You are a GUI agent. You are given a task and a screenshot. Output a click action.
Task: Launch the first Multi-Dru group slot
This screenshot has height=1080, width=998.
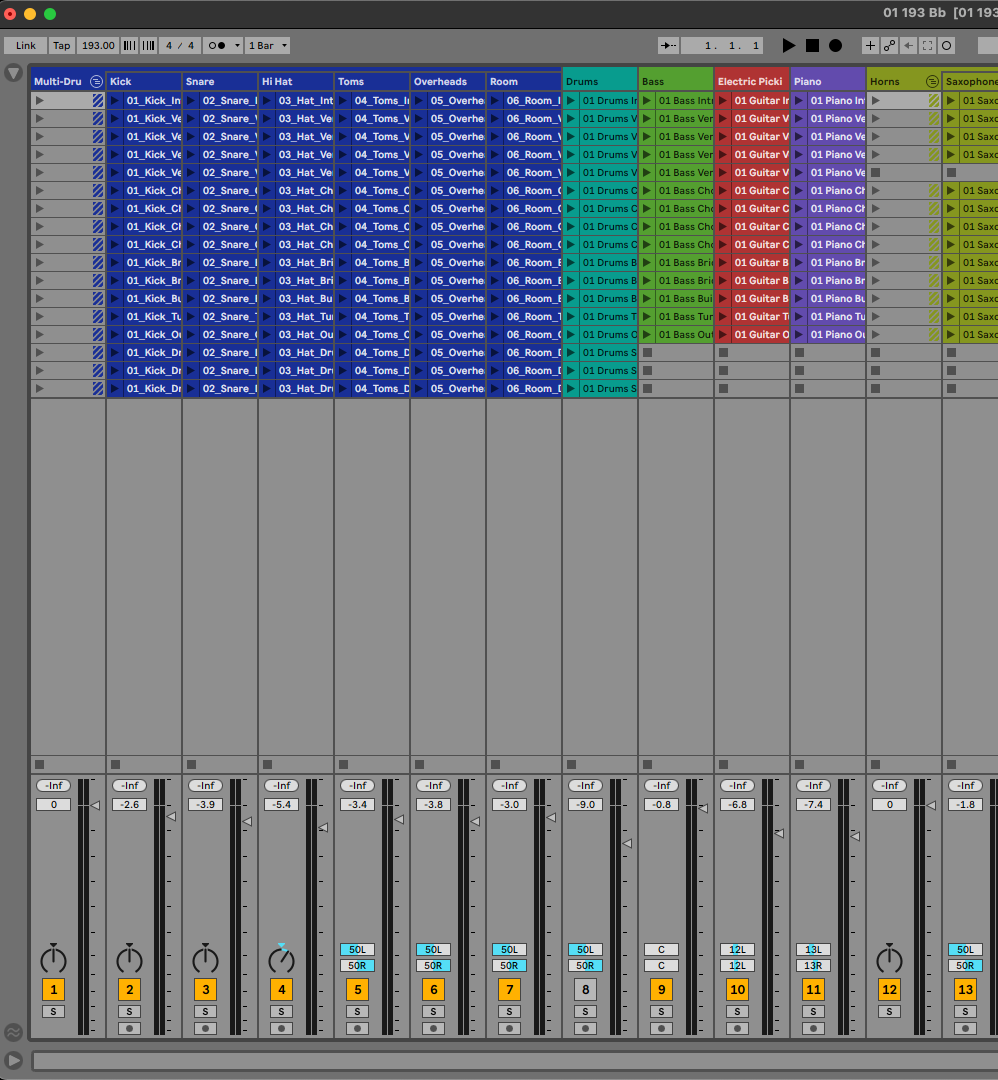pos(40,101)
